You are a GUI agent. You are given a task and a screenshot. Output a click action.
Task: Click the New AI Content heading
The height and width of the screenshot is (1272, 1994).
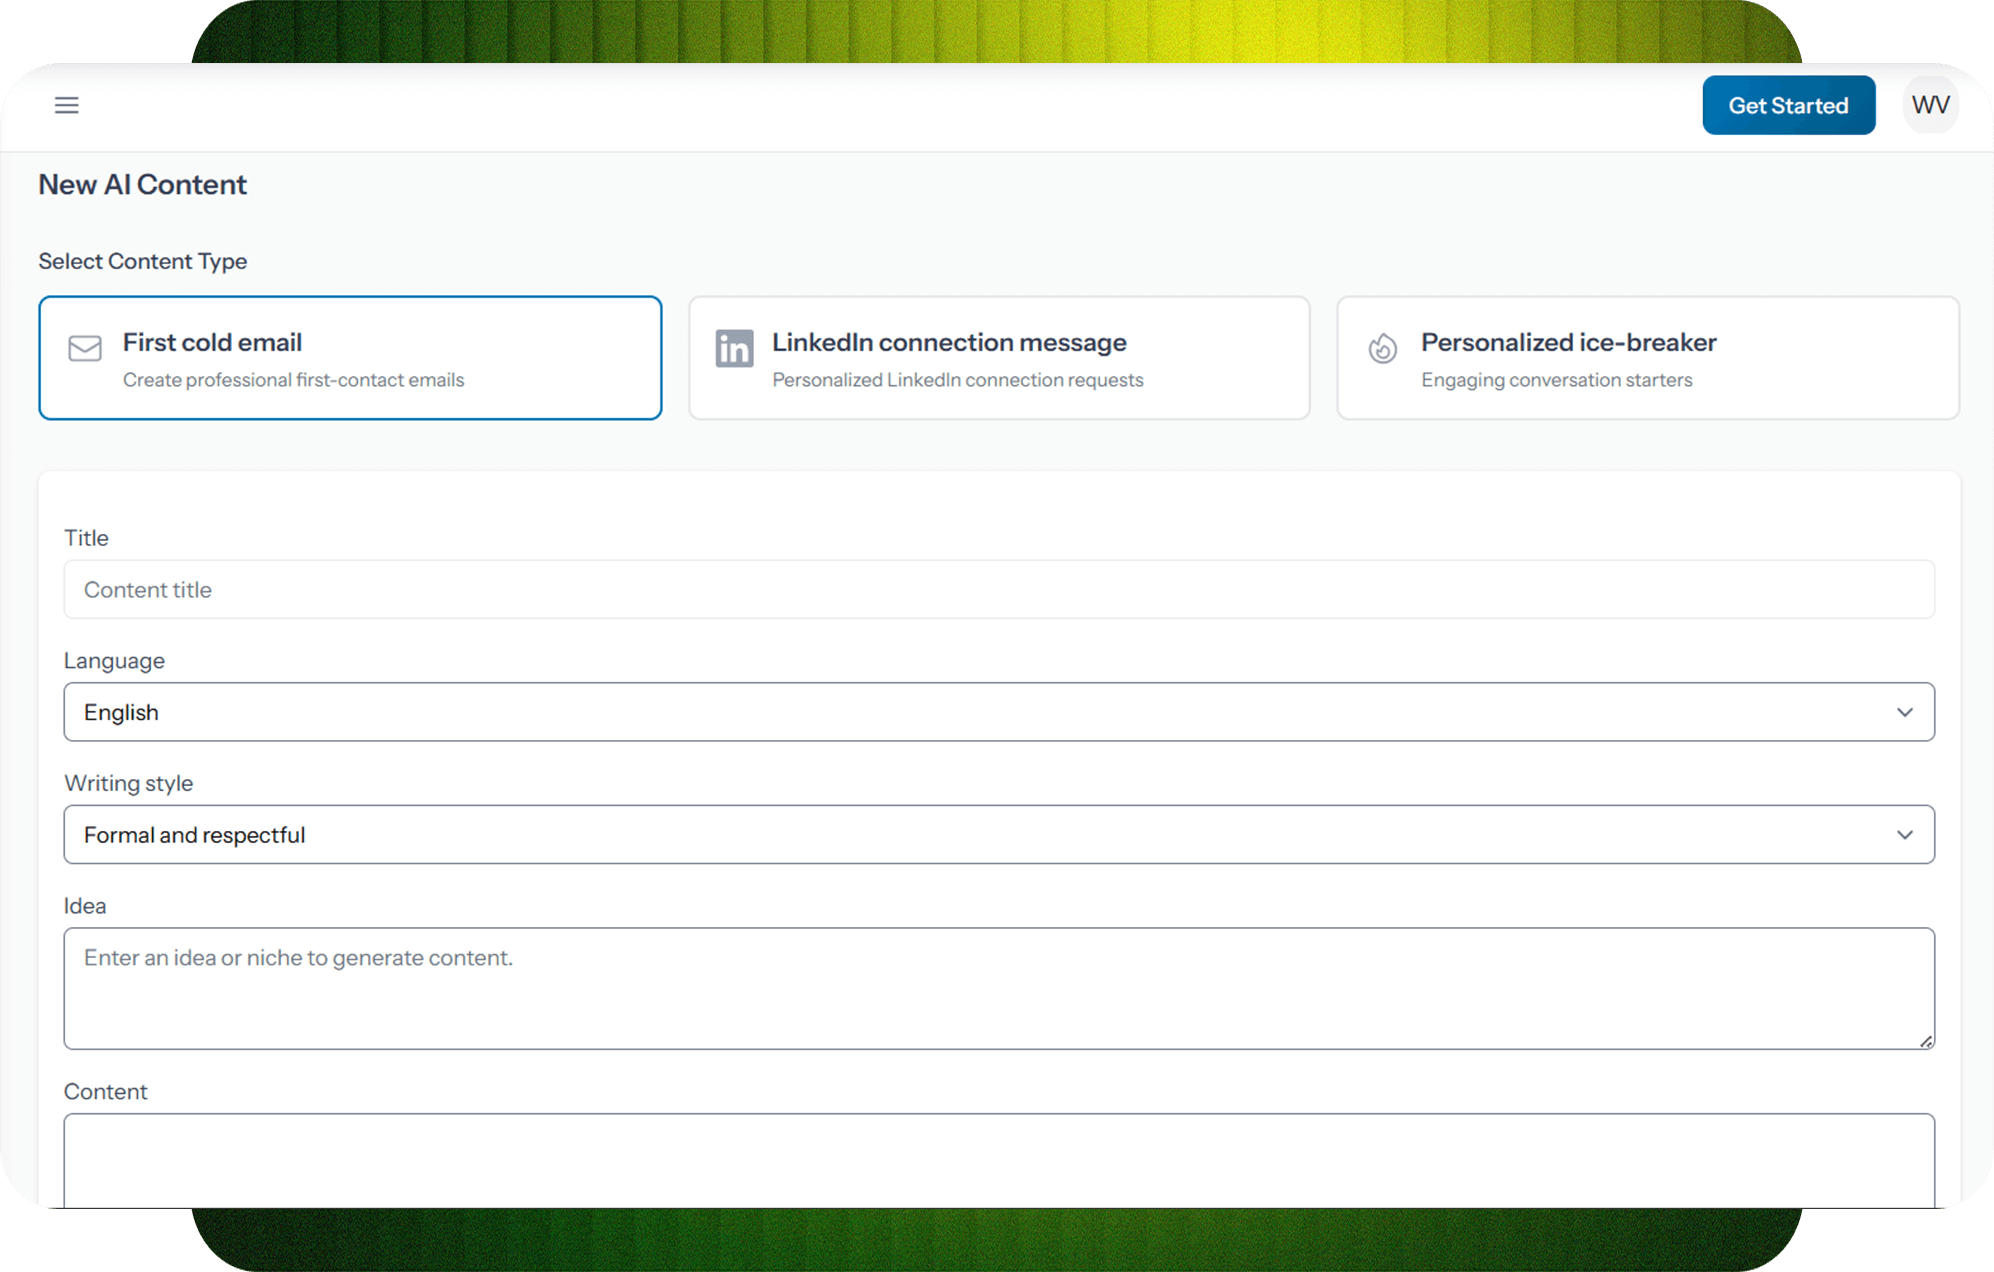[x=142, y=185]
